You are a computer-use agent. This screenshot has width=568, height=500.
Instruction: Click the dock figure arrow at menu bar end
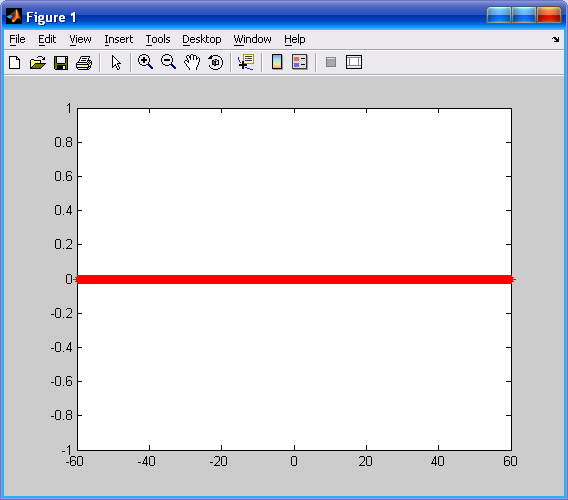(556, 39)
